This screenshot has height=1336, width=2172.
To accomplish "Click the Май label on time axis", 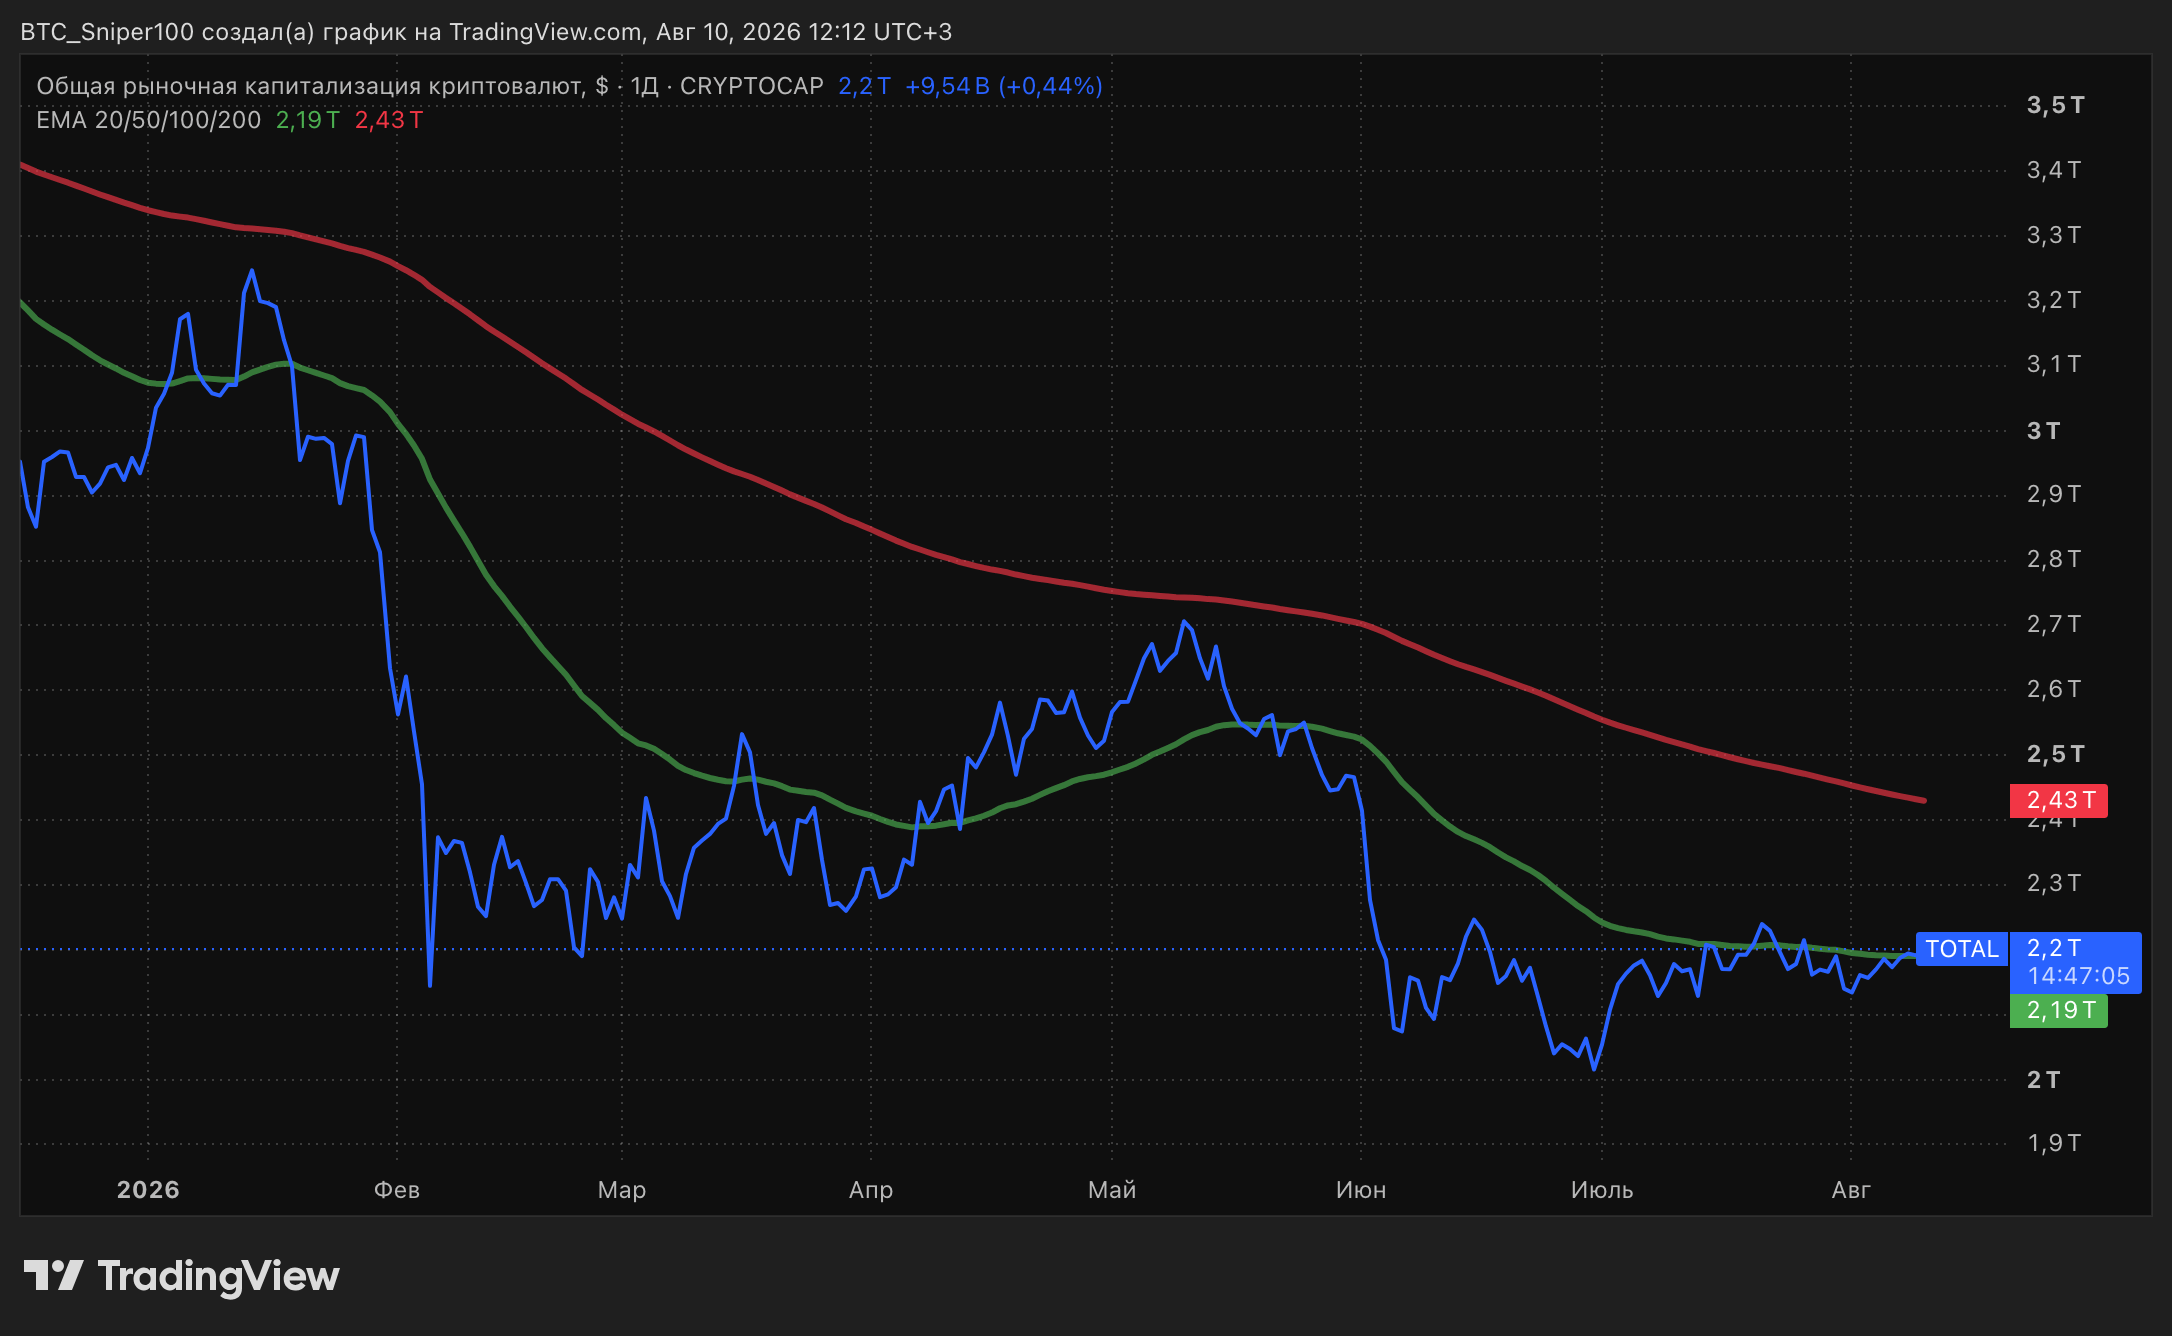I will [1112, 1190].
